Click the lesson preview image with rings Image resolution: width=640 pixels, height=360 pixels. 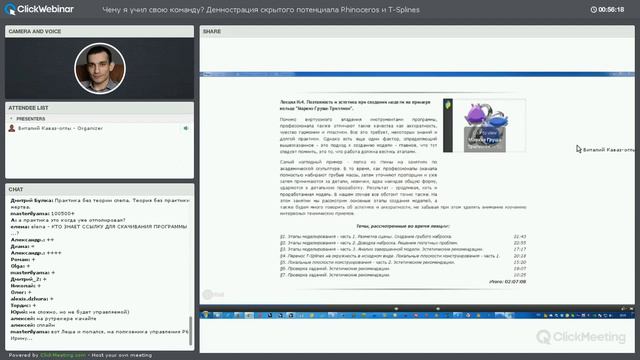tap(484, 126)
